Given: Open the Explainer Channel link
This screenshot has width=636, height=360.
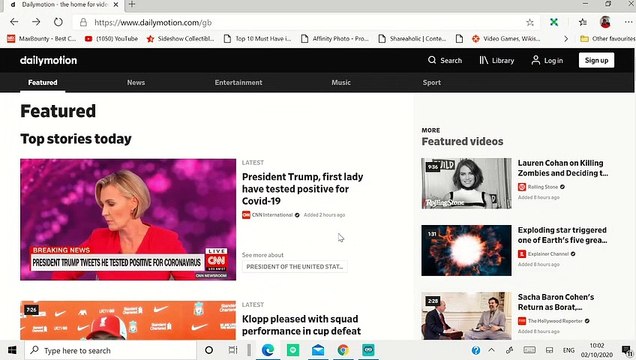Looking at the screenshot, I should (x=547, y=254).
